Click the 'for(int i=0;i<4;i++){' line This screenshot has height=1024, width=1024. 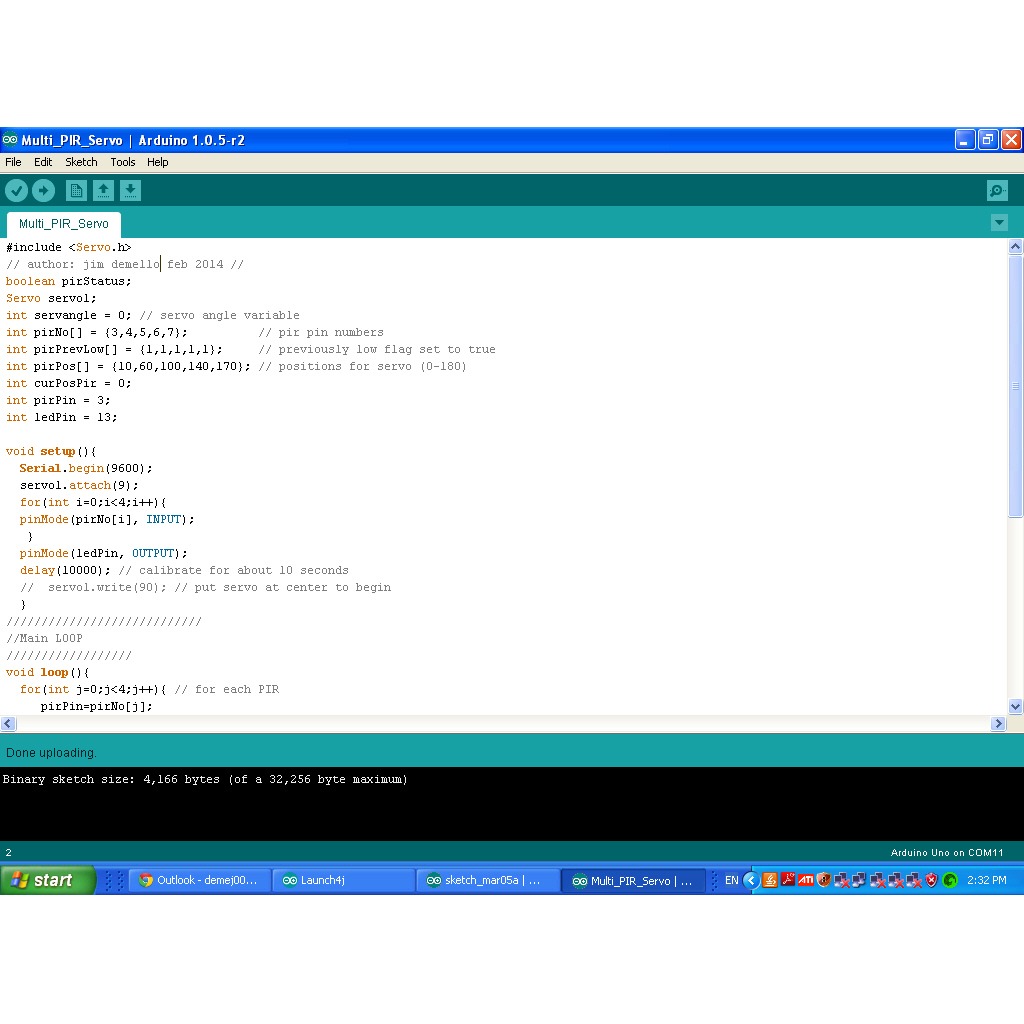point(93,502)
